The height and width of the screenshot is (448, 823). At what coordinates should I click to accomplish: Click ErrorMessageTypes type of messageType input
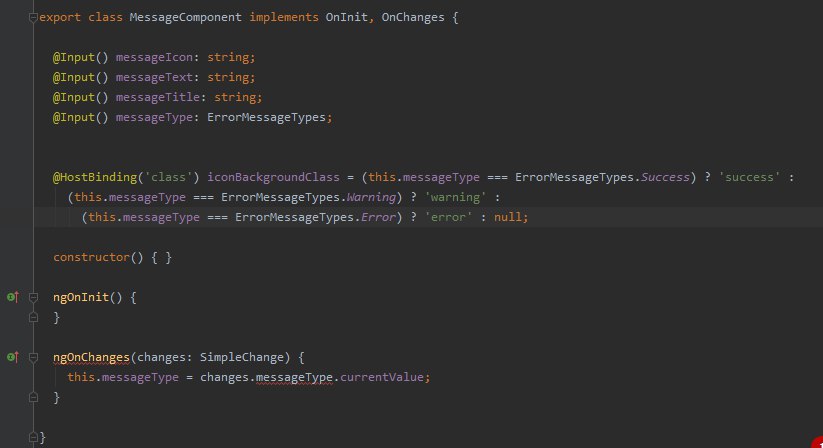click(x=266, y=117)
